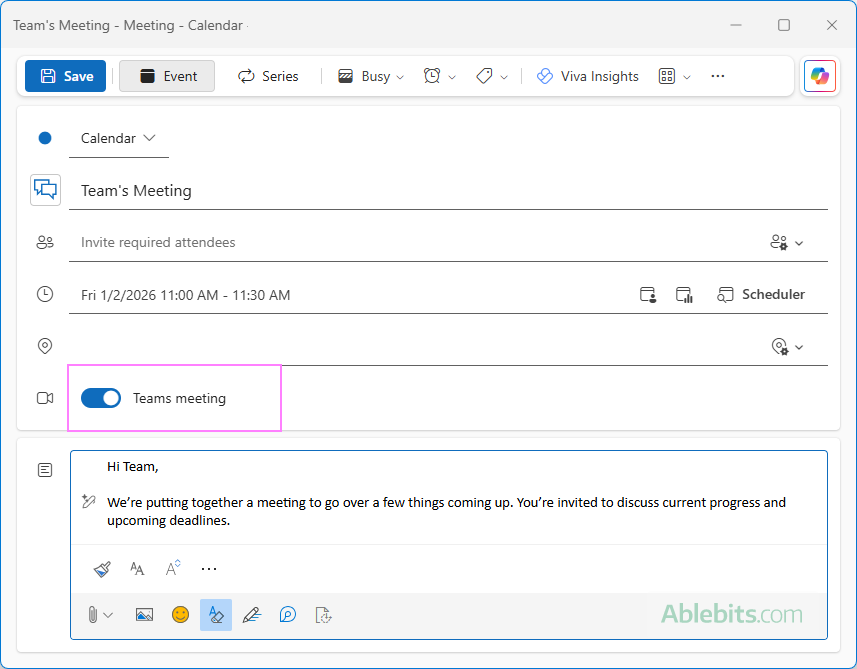The image size is (857, 669).
Task: Click the insert file icon
Action: pyautogui.click(x=323, y=615)
